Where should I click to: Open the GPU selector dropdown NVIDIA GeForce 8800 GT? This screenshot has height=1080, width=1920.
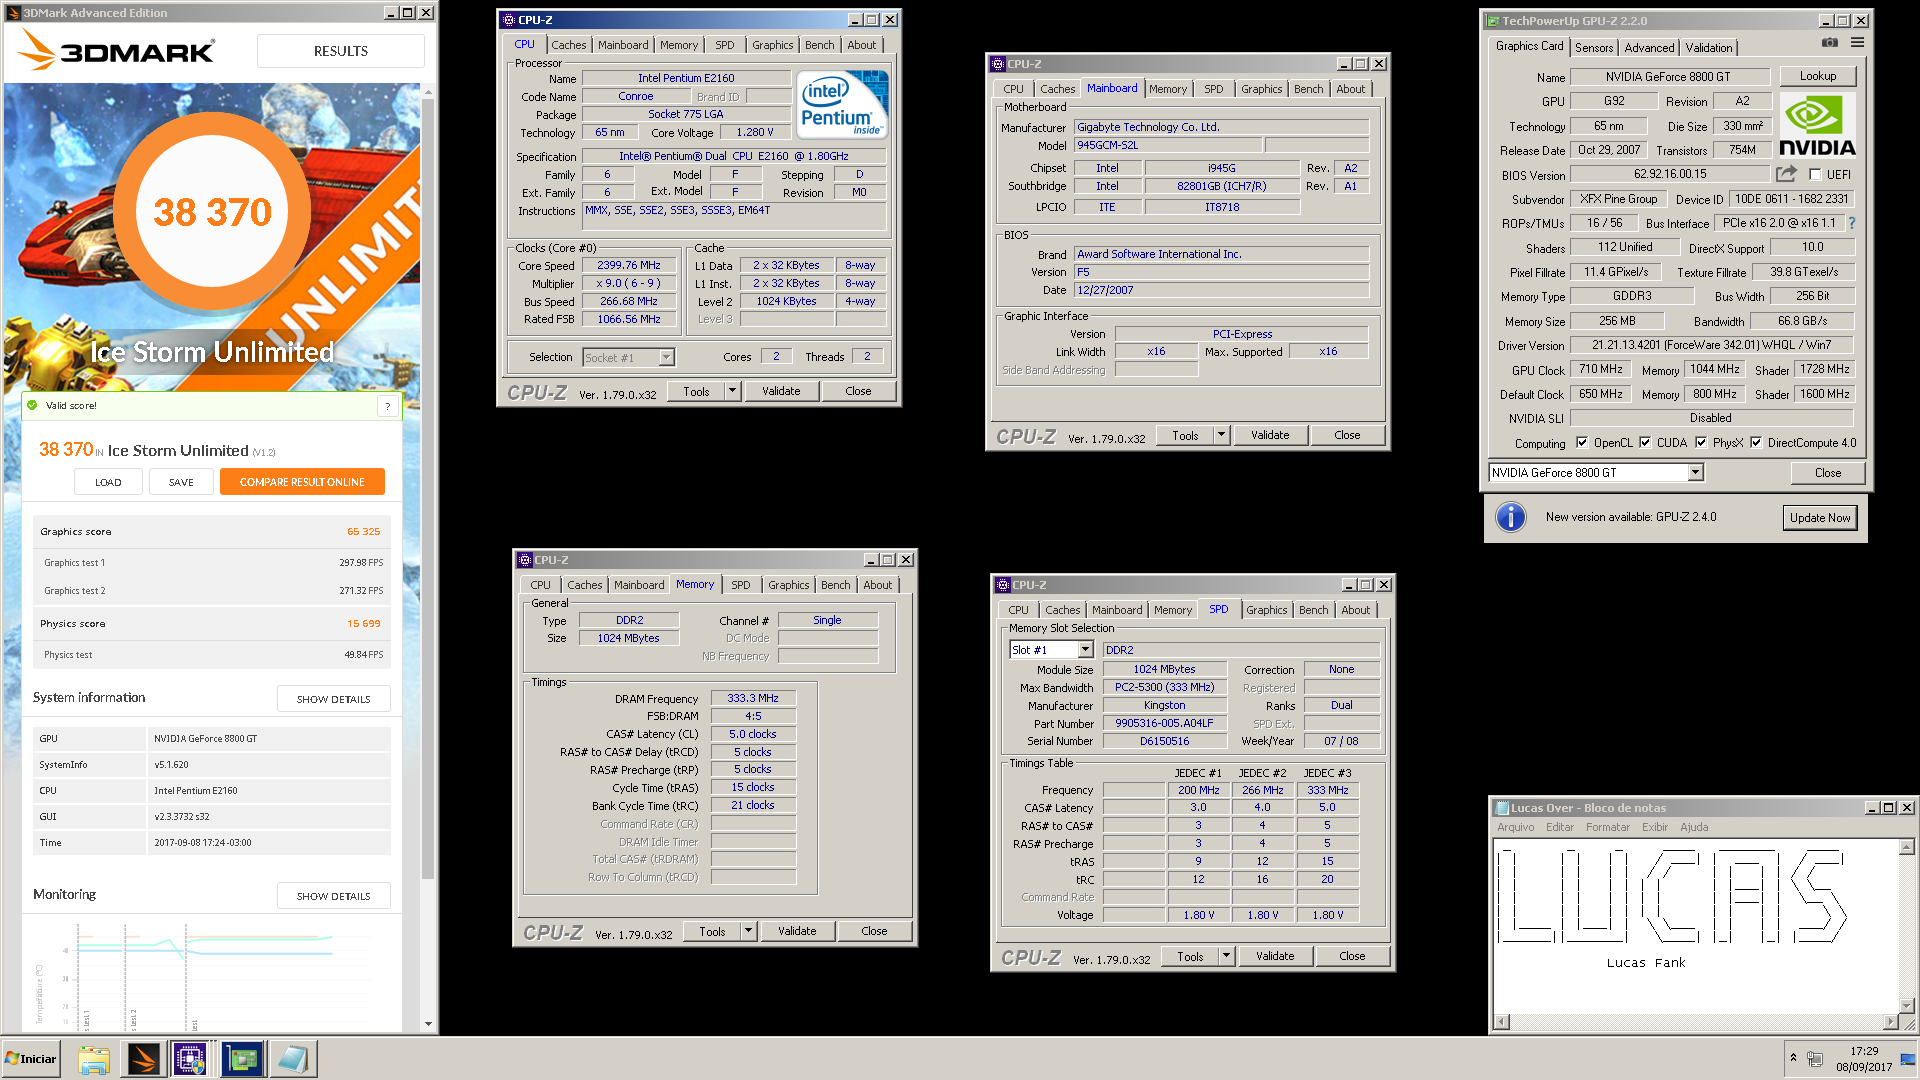pos(1696,473)
